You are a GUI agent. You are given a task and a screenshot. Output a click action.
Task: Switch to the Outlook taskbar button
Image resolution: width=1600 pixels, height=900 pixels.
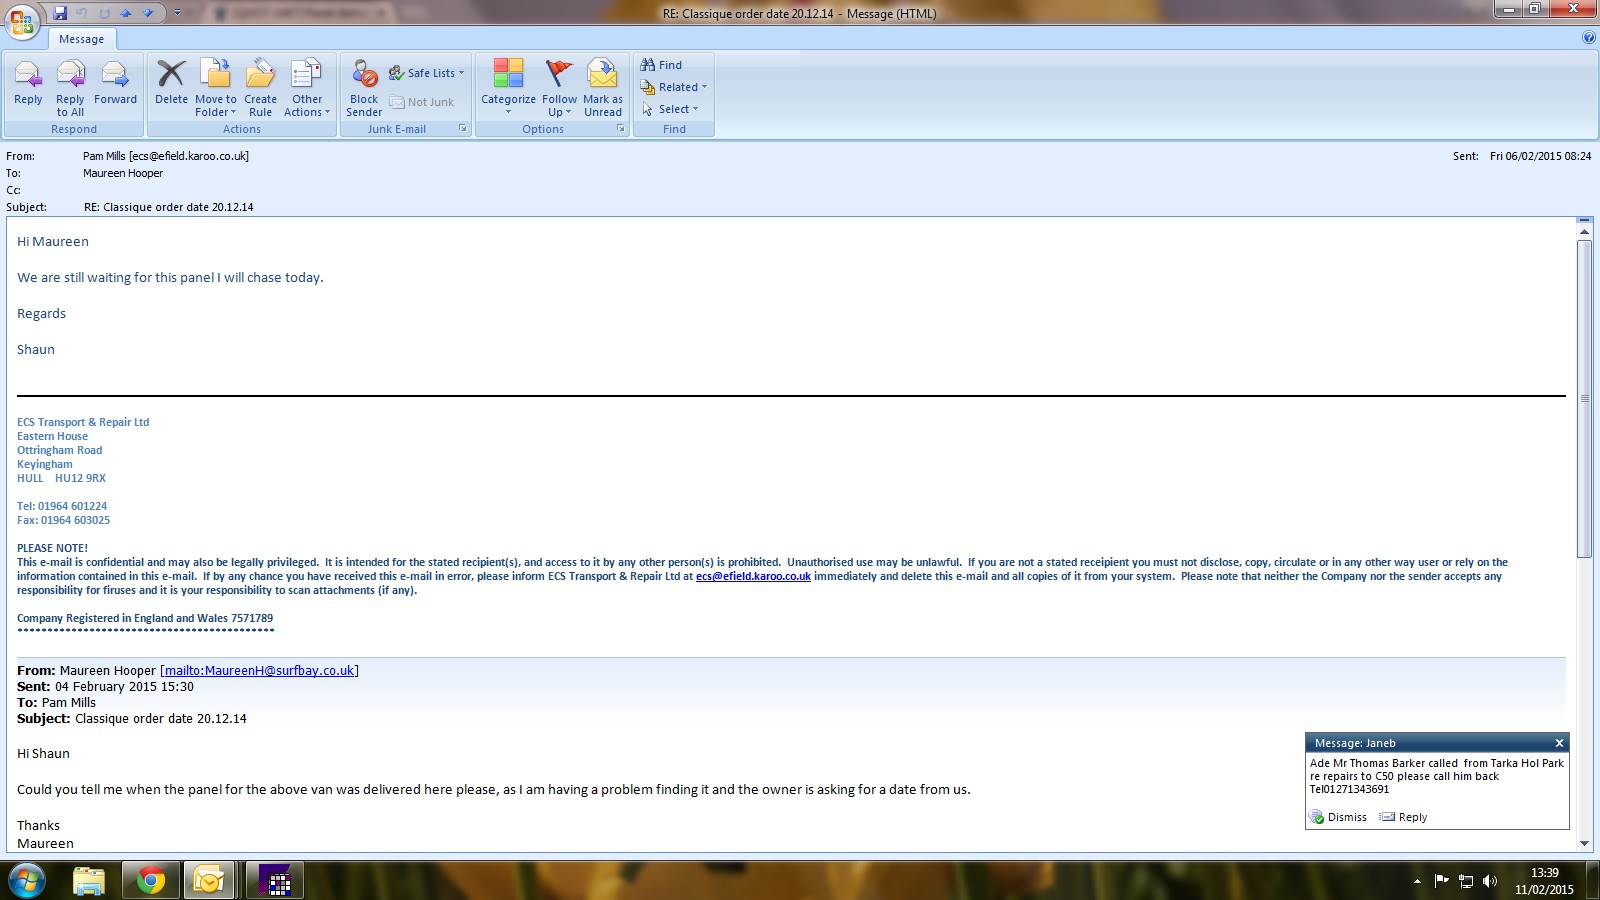pyautogui.click(x=210, y=881)
